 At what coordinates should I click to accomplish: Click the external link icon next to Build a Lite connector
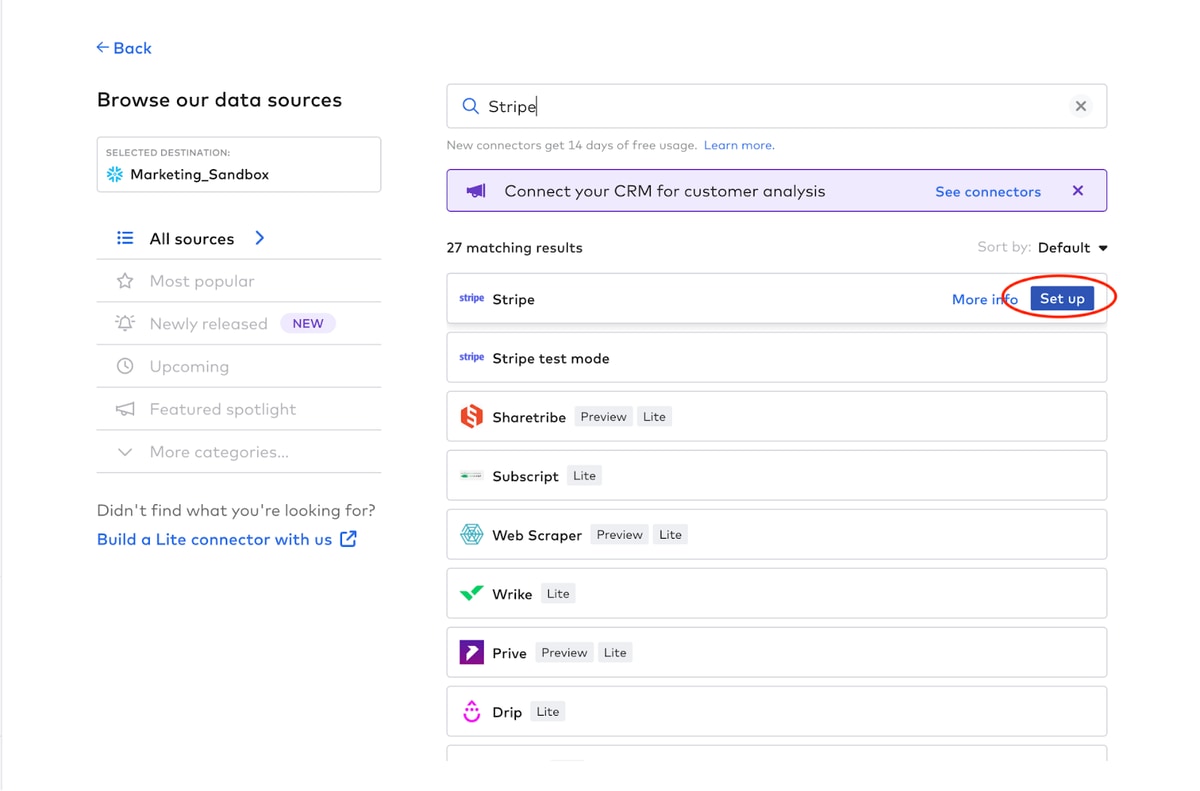(348, 539)
